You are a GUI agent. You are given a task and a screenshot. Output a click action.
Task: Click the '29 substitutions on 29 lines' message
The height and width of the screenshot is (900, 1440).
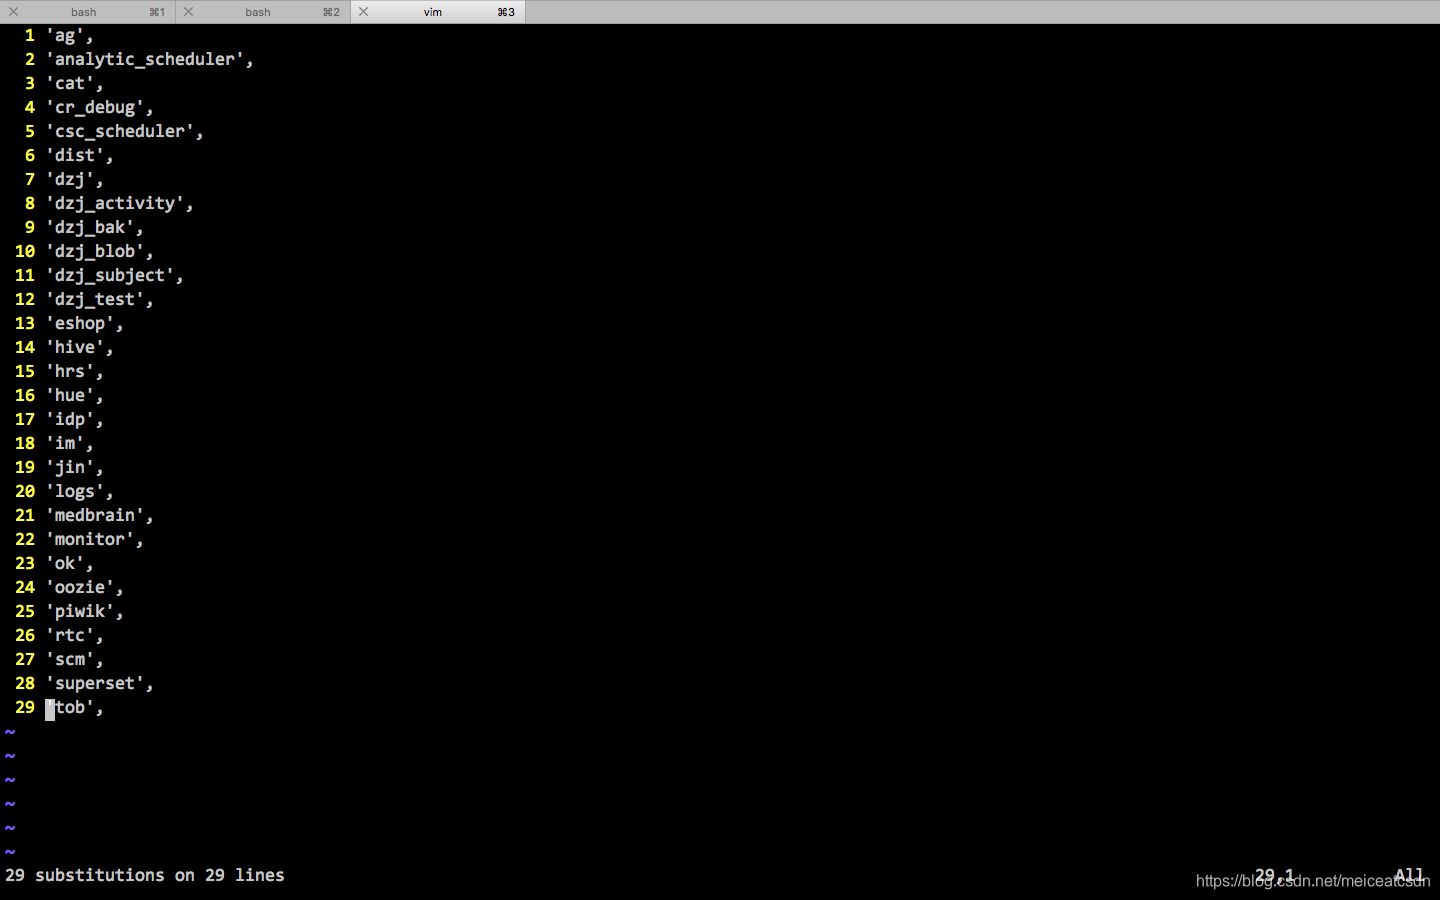[145, 876]
